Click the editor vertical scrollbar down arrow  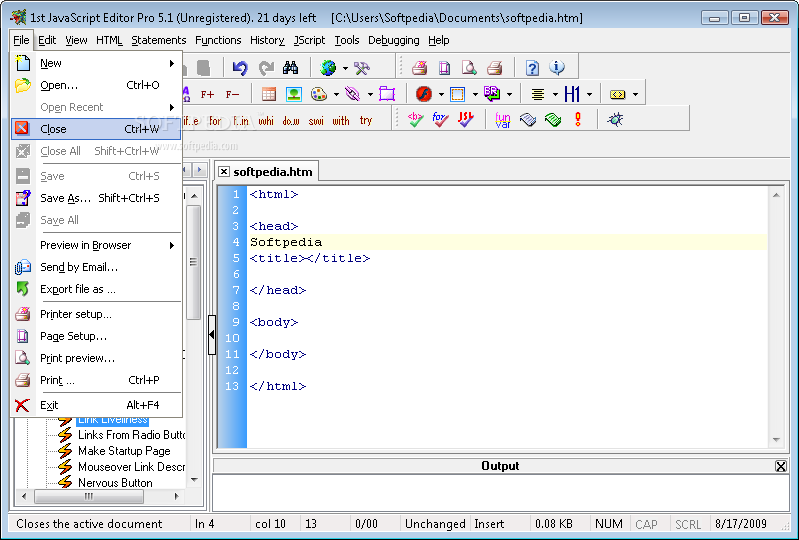pyautogui.click(x=776, y=440)
